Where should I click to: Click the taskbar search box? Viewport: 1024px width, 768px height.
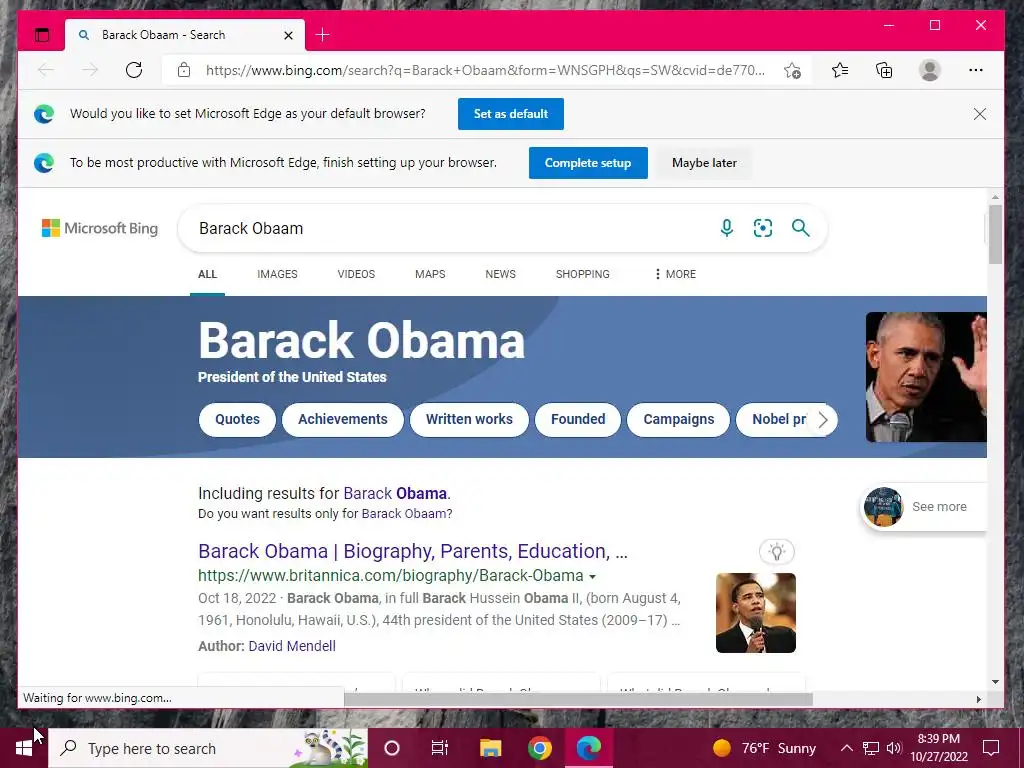pos(208,748)
